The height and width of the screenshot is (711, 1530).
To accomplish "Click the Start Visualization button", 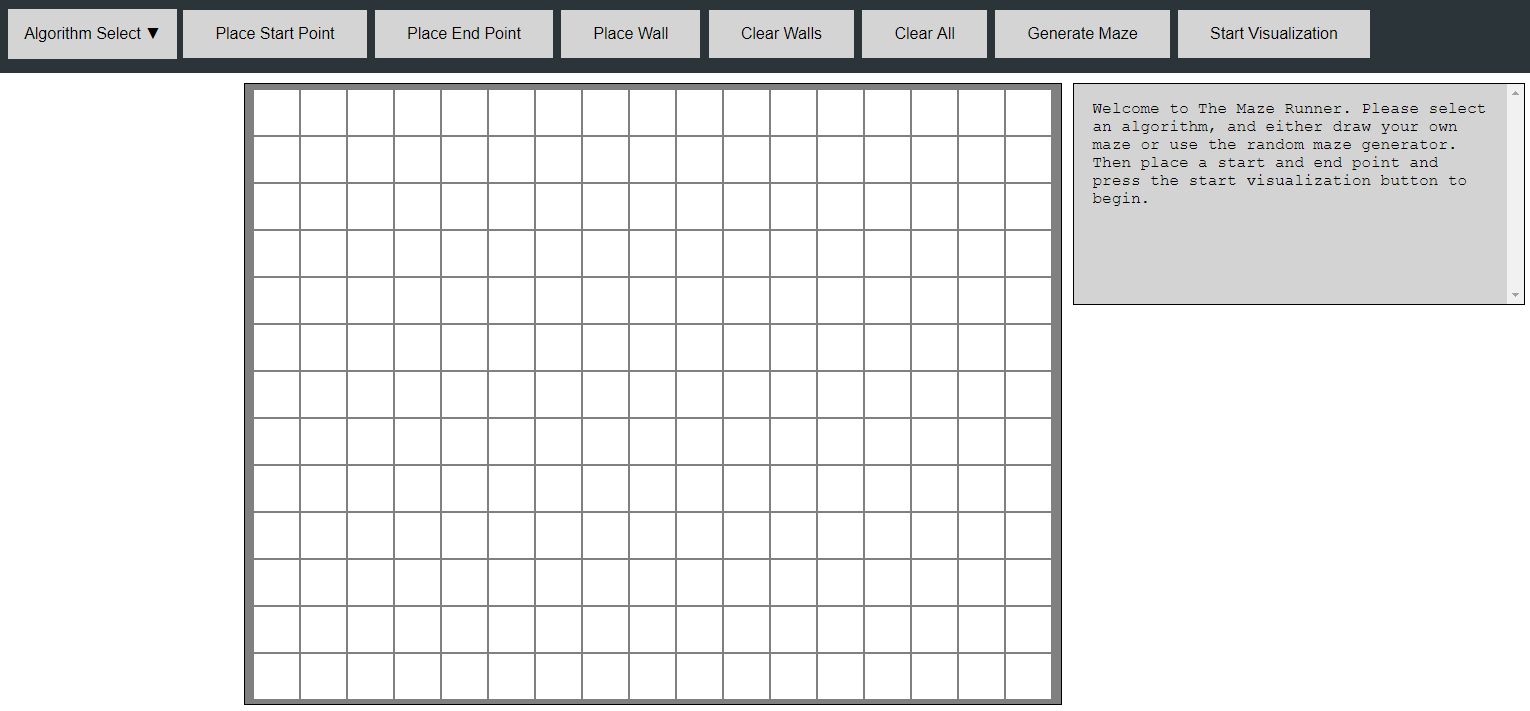I will [x=1273, y=34].
